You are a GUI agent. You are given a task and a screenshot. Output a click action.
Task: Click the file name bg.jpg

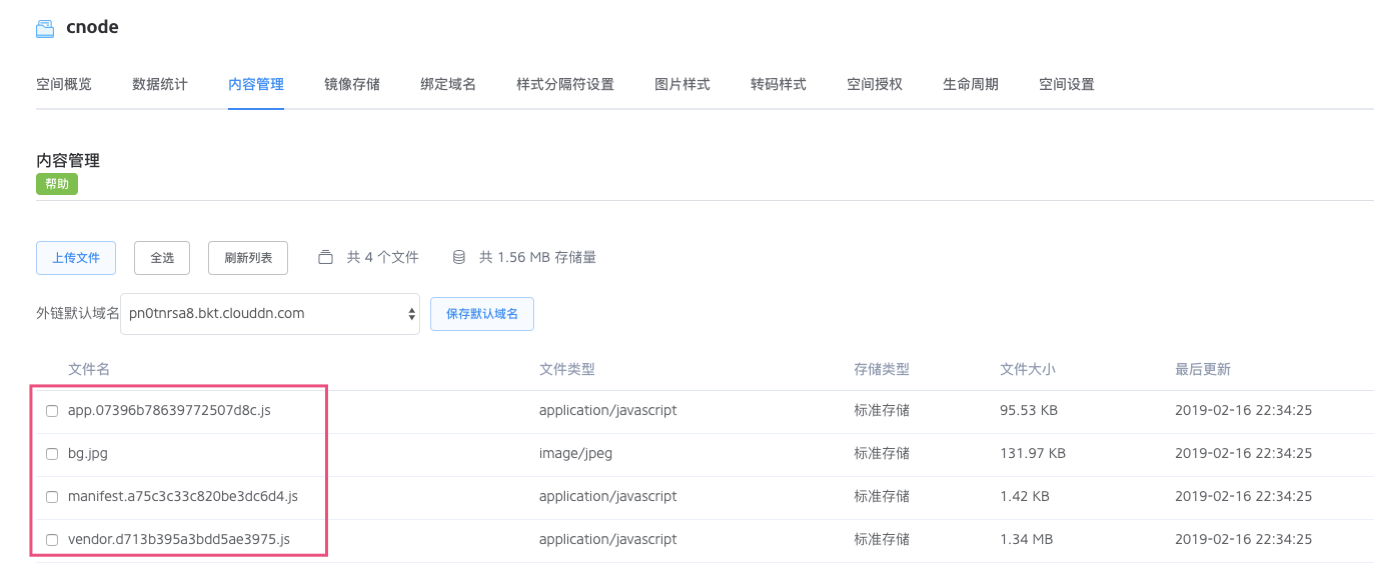pos(88,453)
